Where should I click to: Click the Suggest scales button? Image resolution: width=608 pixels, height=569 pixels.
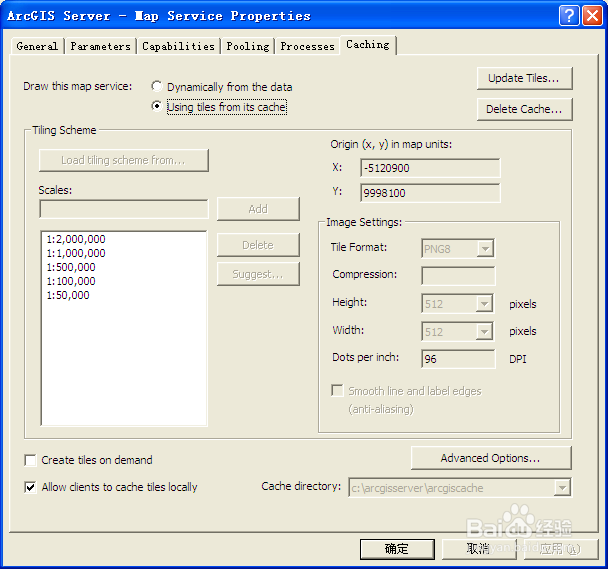point(258,274)
